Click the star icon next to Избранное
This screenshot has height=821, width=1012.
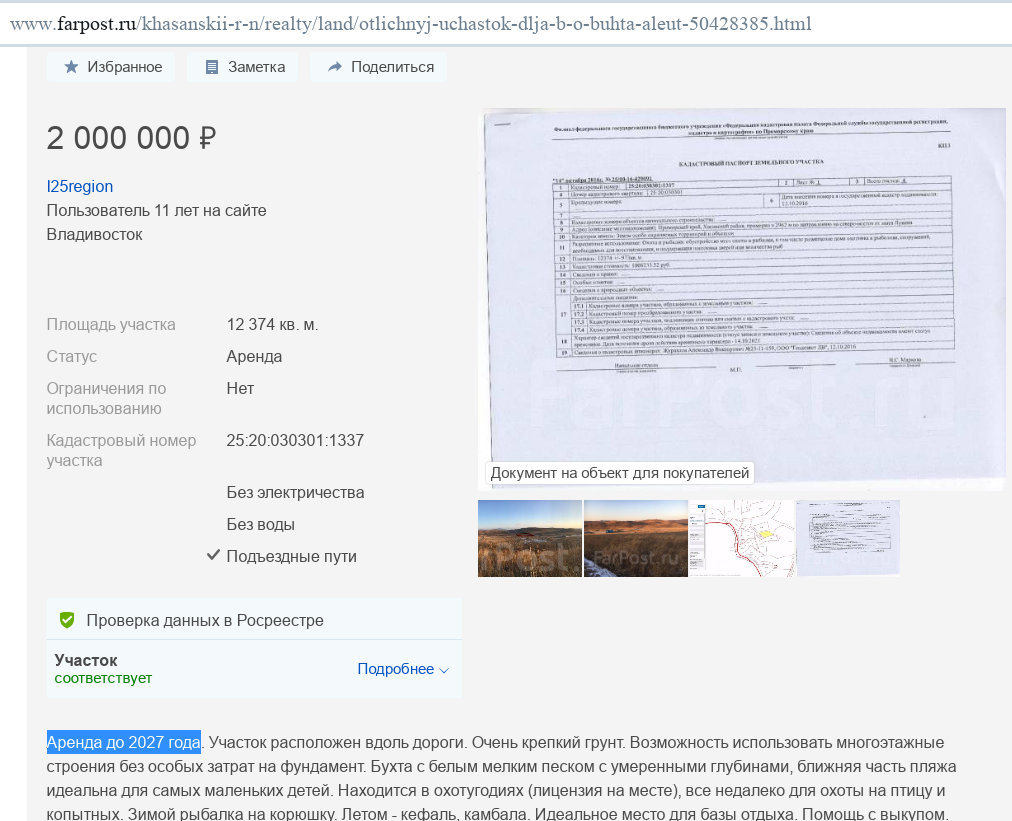pyautogui.click(x=71, y=66)
